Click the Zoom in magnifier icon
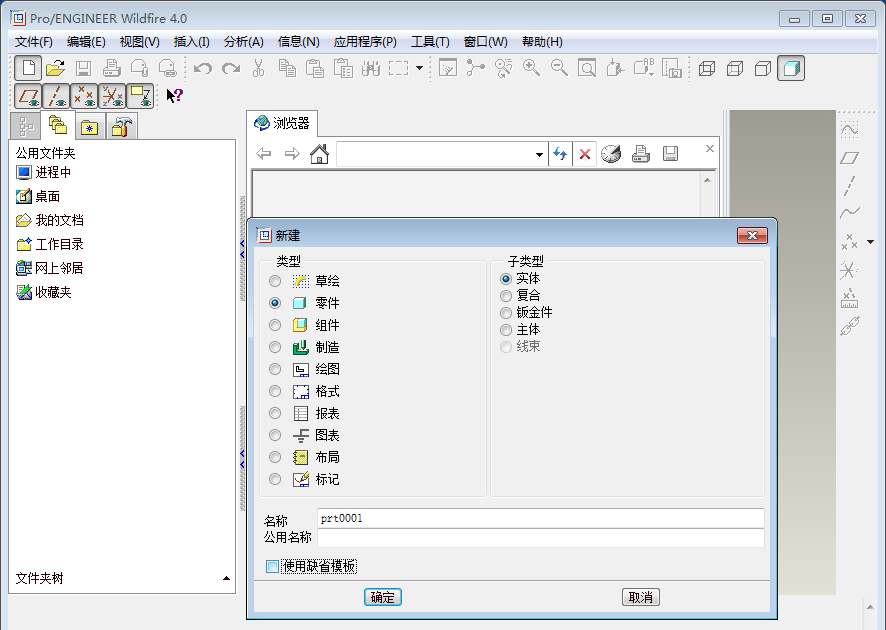The image size is (886, 630). 531,69
